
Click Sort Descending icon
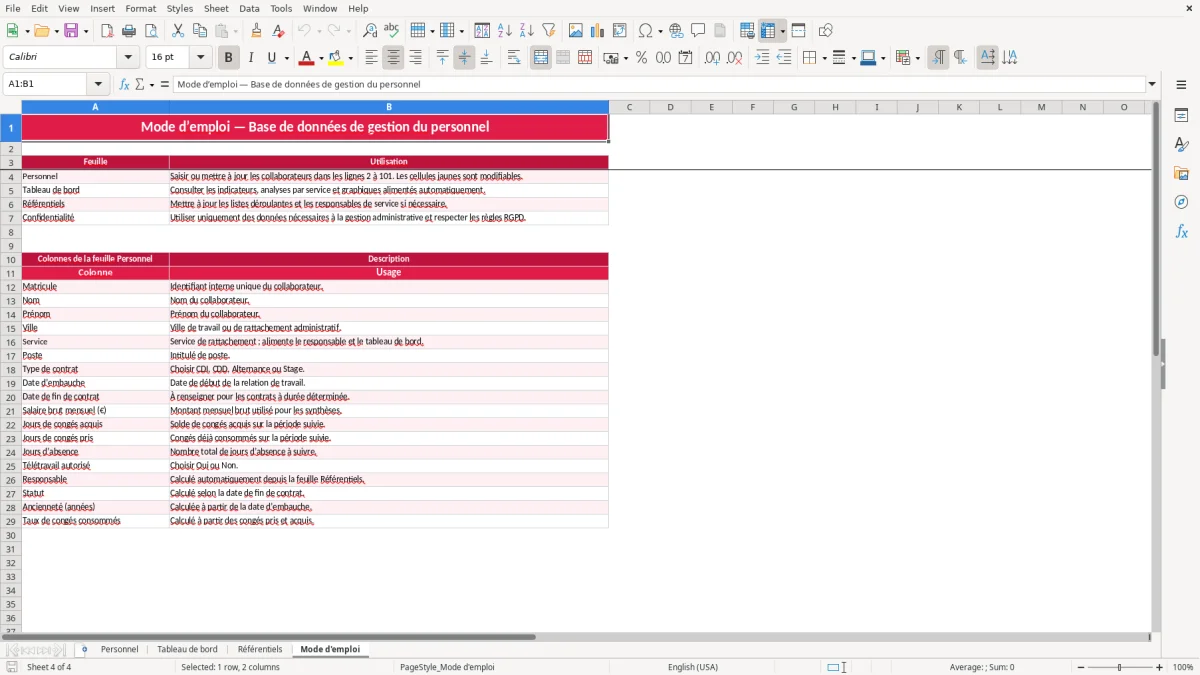(x=527, y=31)
